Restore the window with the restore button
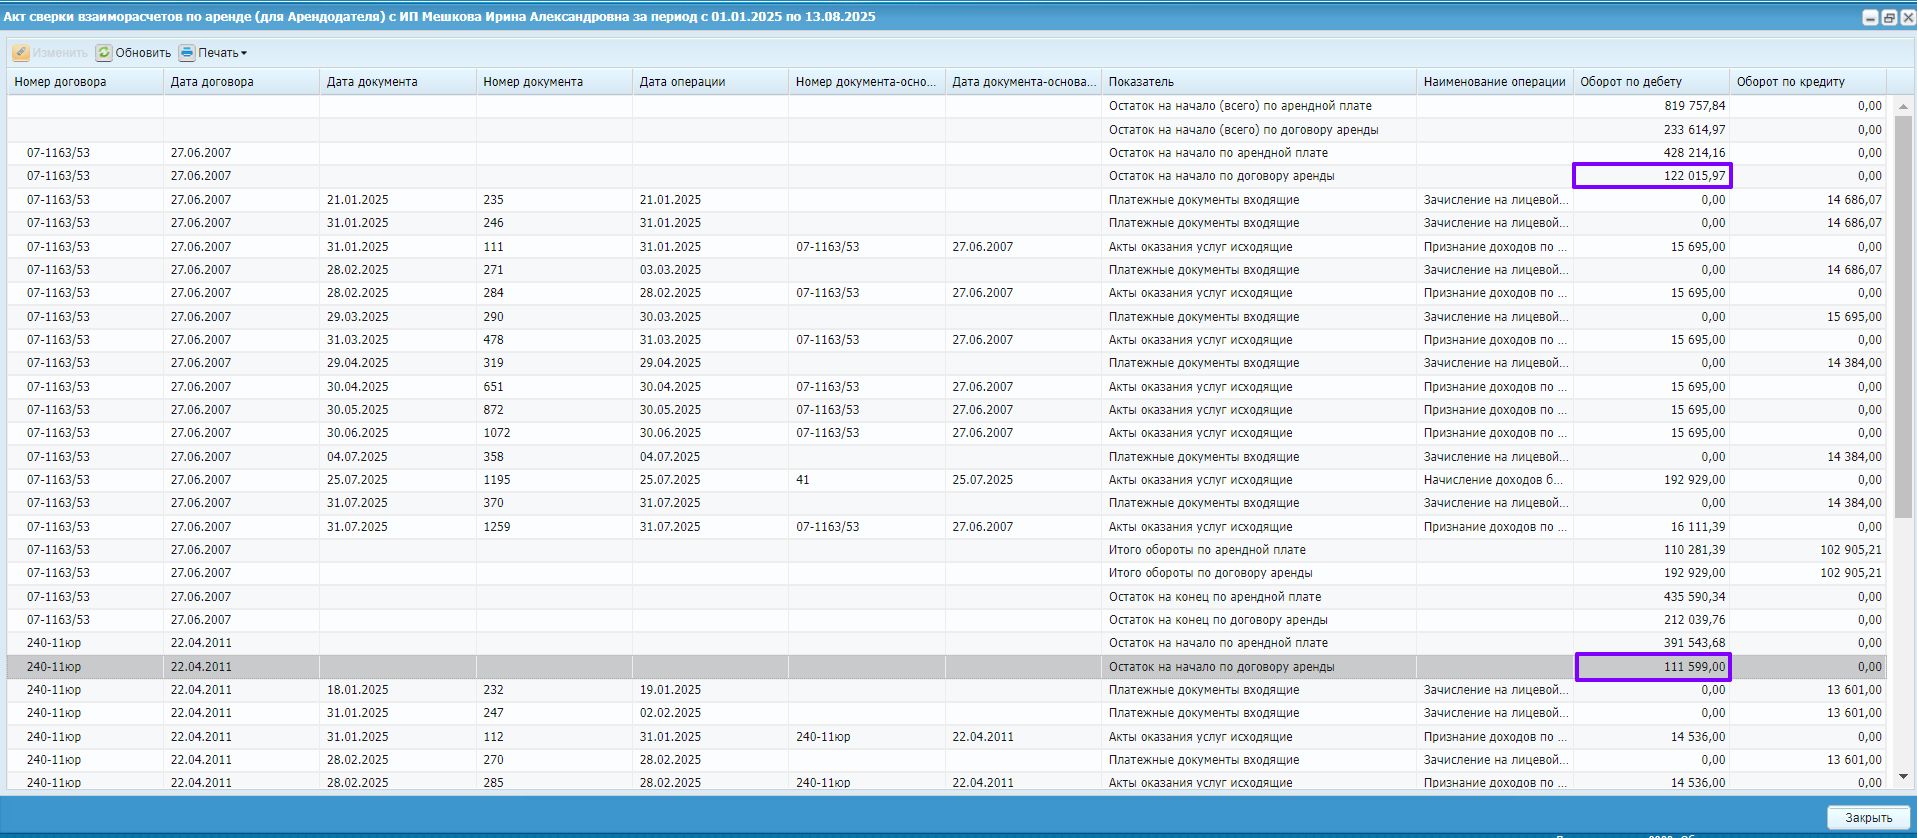The image size is (1917, 838). (x=1889, y=17)
